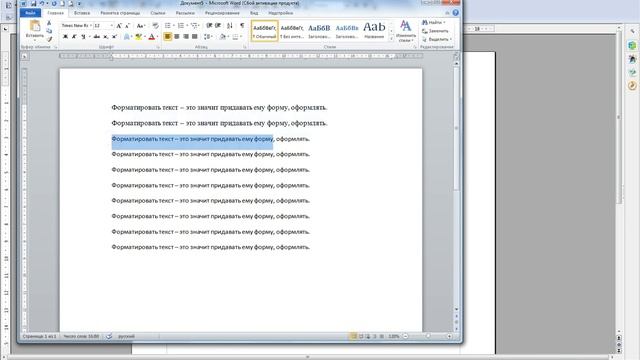This screenshot has width=640, height=360.
Task: Click the Copy icon in the clipboard group
Action: tap(49, 31)
